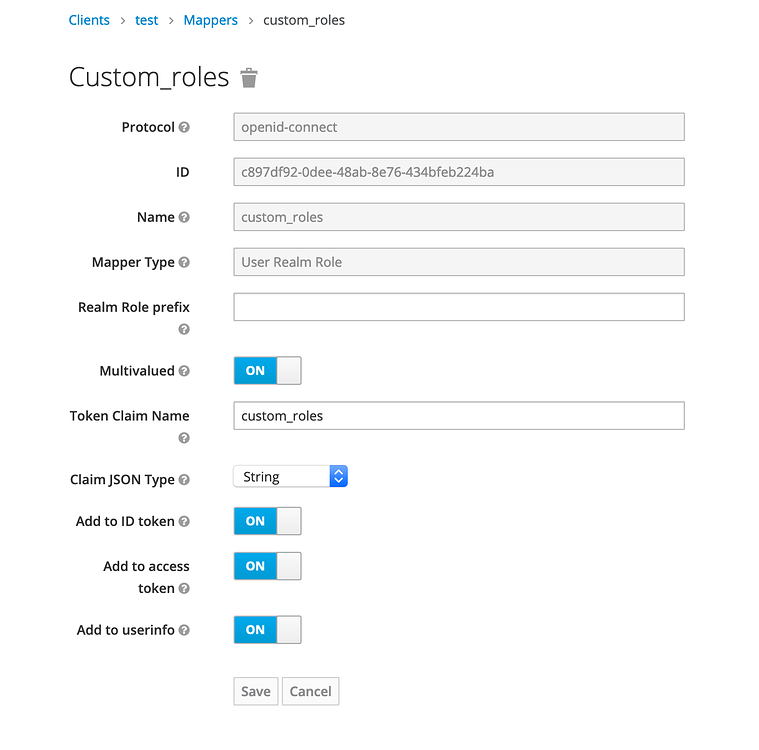Navigate to Mappers breadcrumb
The image size is (759, 750).
point(211,20)
